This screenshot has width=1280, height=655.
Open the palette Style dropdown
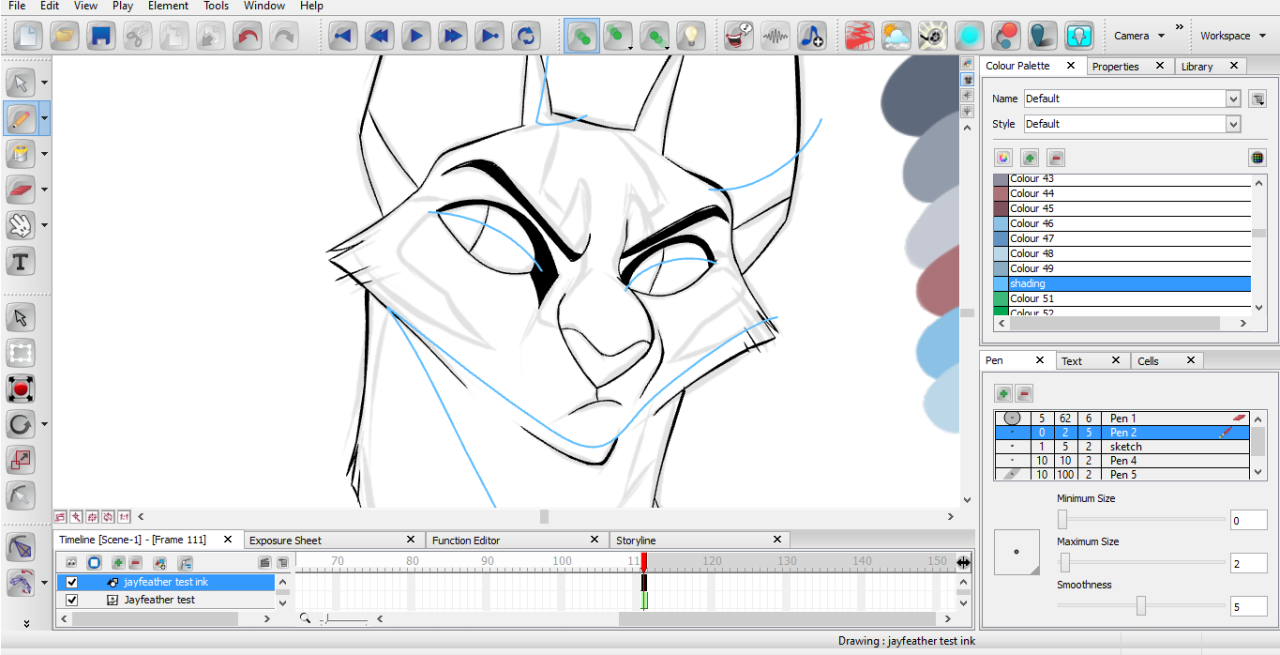(x=1233, y=124)
